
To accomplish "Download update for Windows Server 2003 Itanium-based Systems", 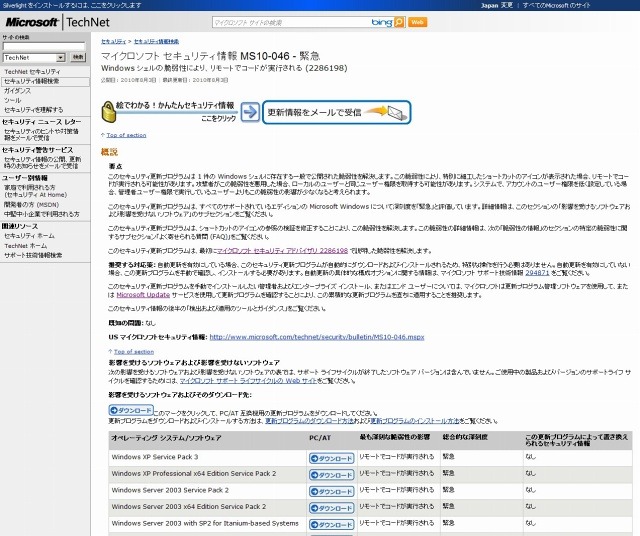I will click(x=331, y=525).
